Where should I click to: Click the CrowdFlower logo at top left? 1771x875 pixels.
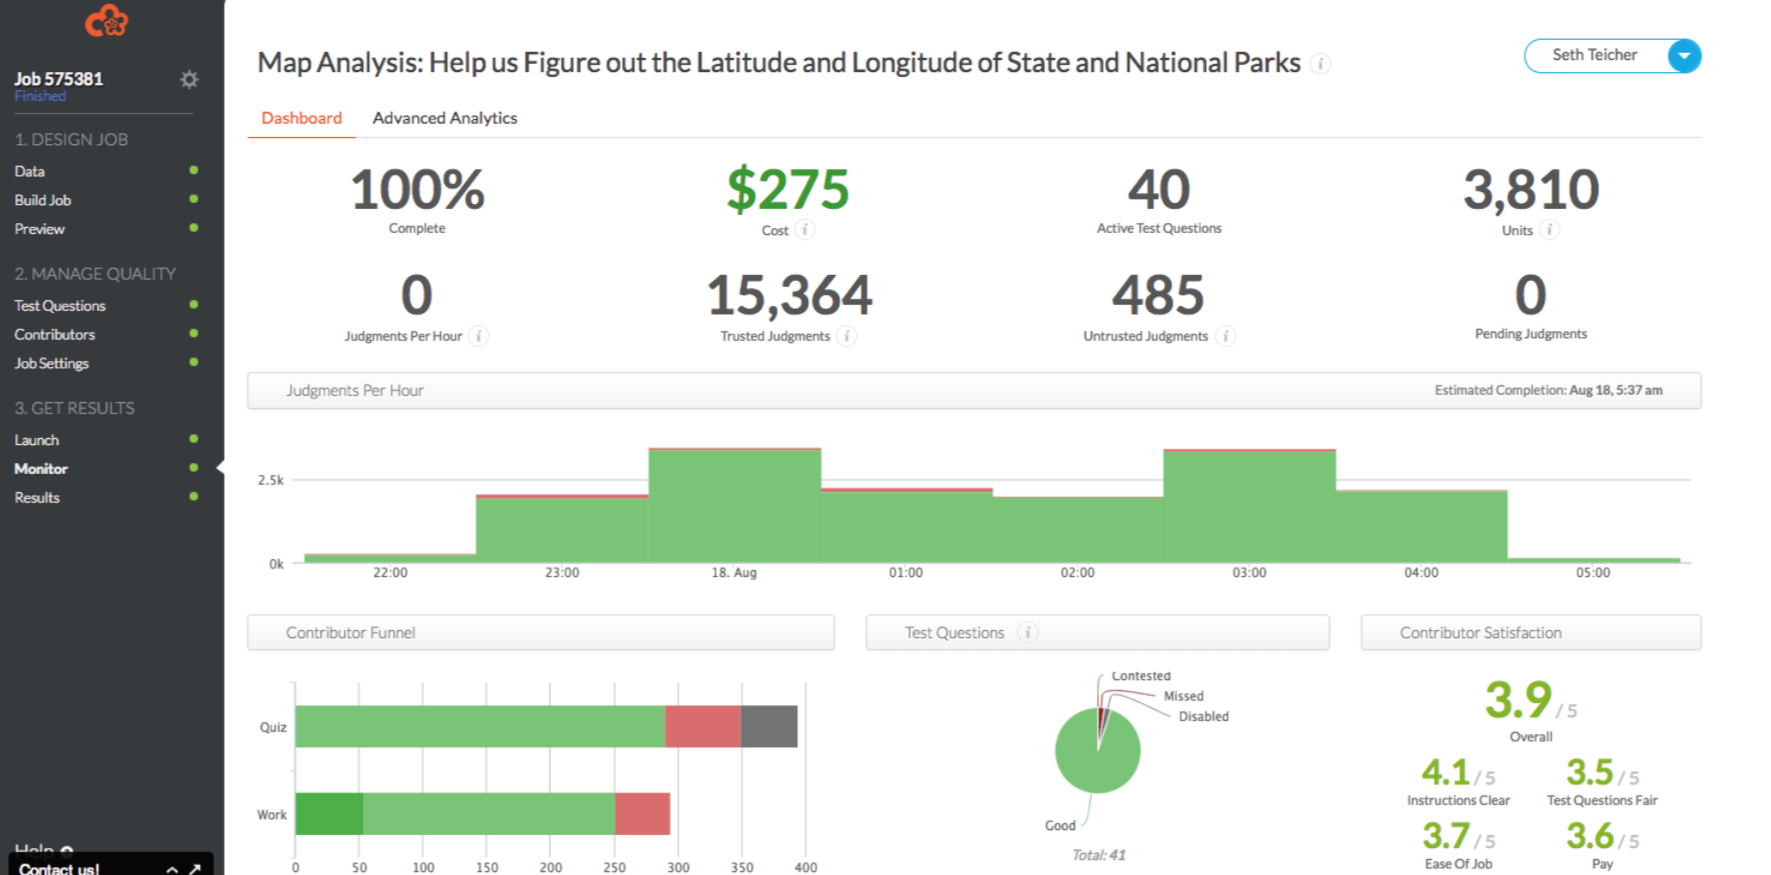pyautogui.click(x=107, y=20)
